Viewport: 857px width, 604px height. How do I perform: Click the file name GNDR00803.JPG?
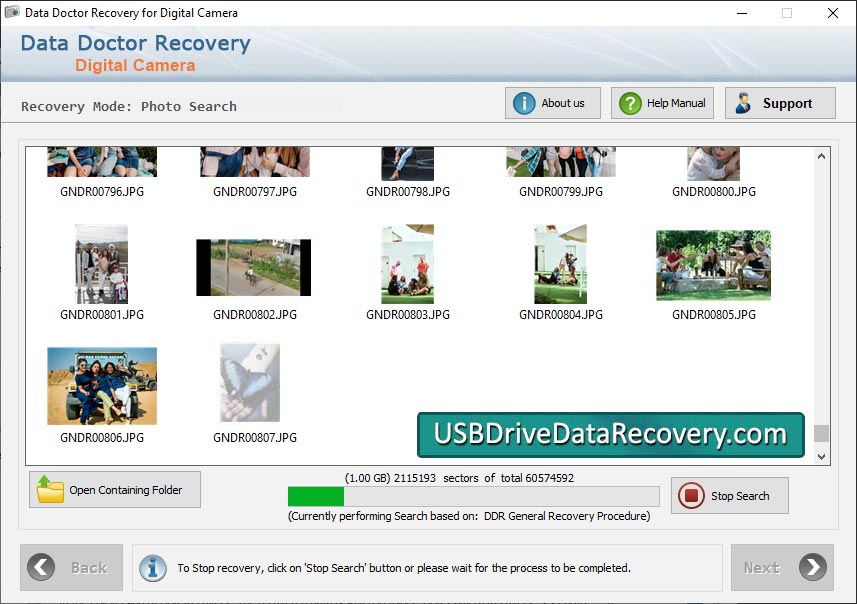coord(408,315)
